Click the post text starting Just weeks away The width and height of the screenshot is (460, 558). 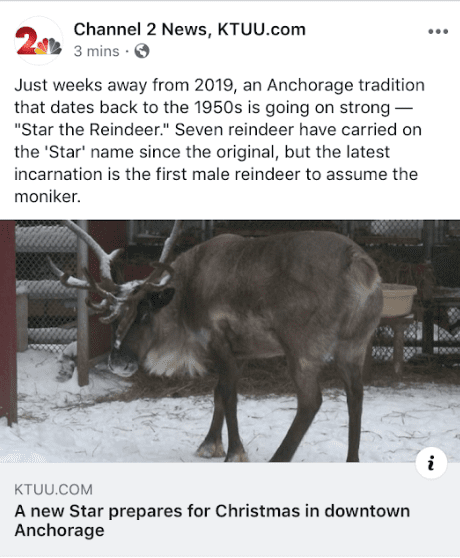coord(220,141)
